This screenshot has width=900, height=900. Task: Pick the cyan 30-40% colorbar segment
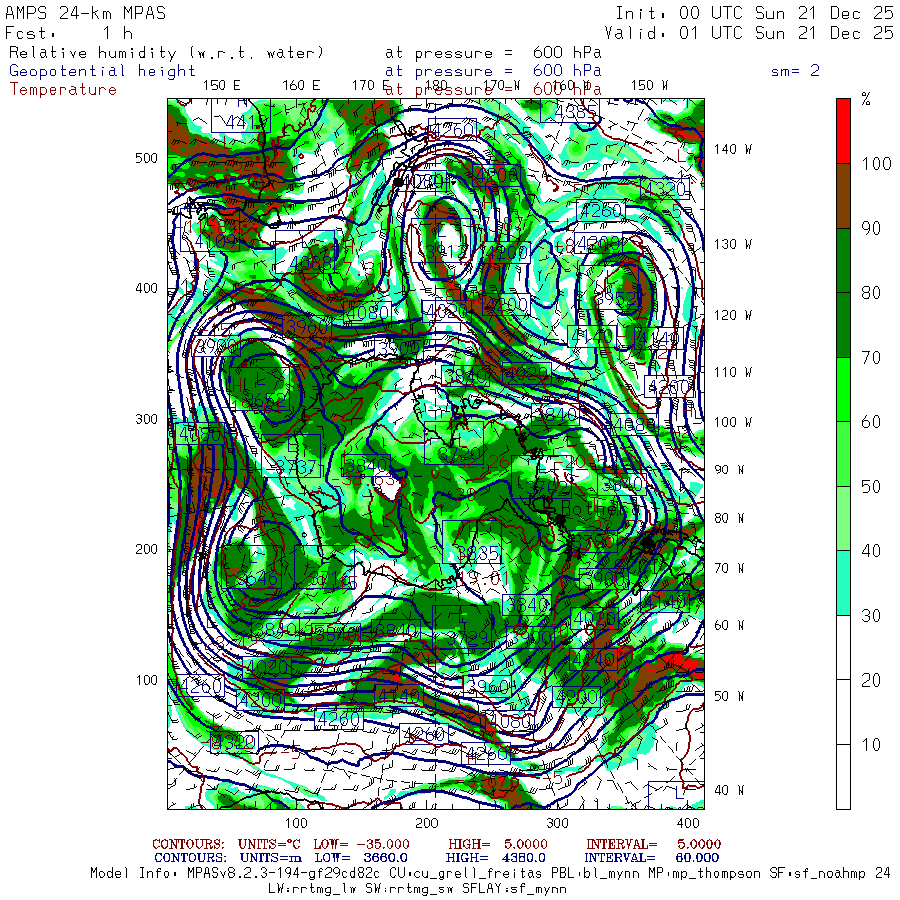843,583
